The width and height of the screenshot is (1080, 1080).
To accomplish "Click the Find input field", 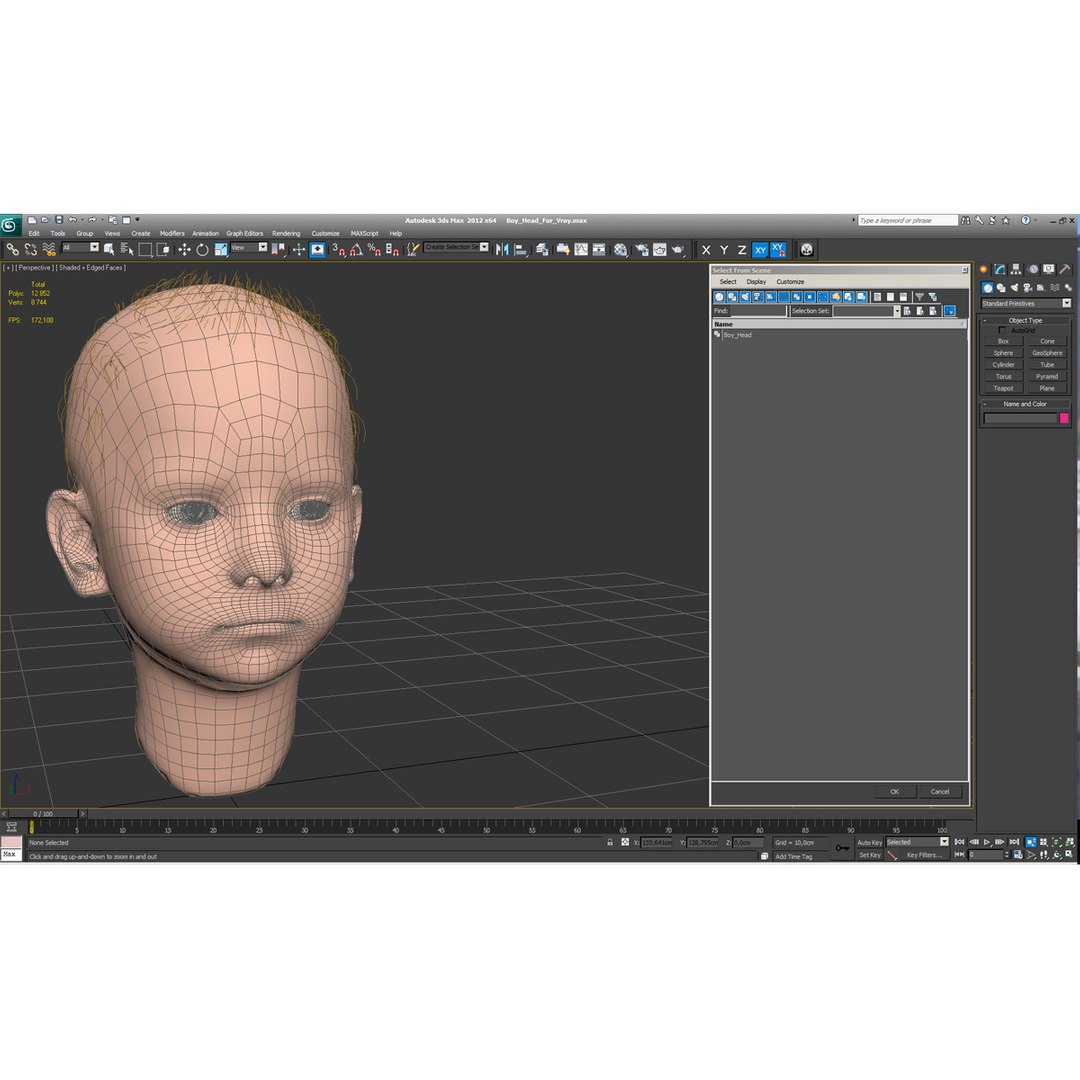I will pos(758,311).
